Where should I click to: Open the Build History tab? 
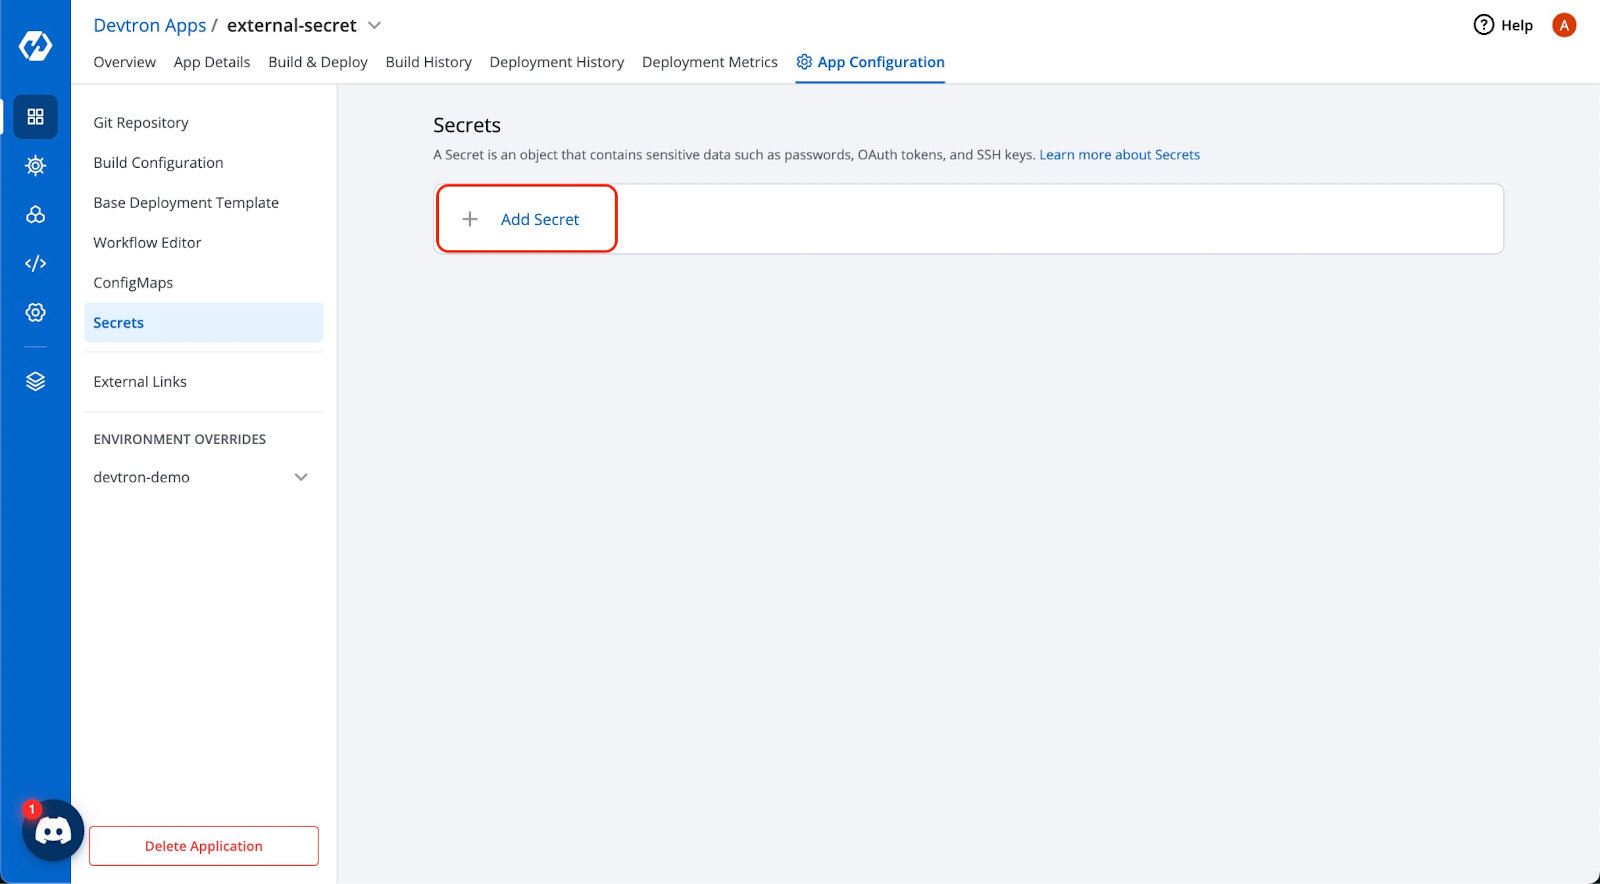point(429,62)
